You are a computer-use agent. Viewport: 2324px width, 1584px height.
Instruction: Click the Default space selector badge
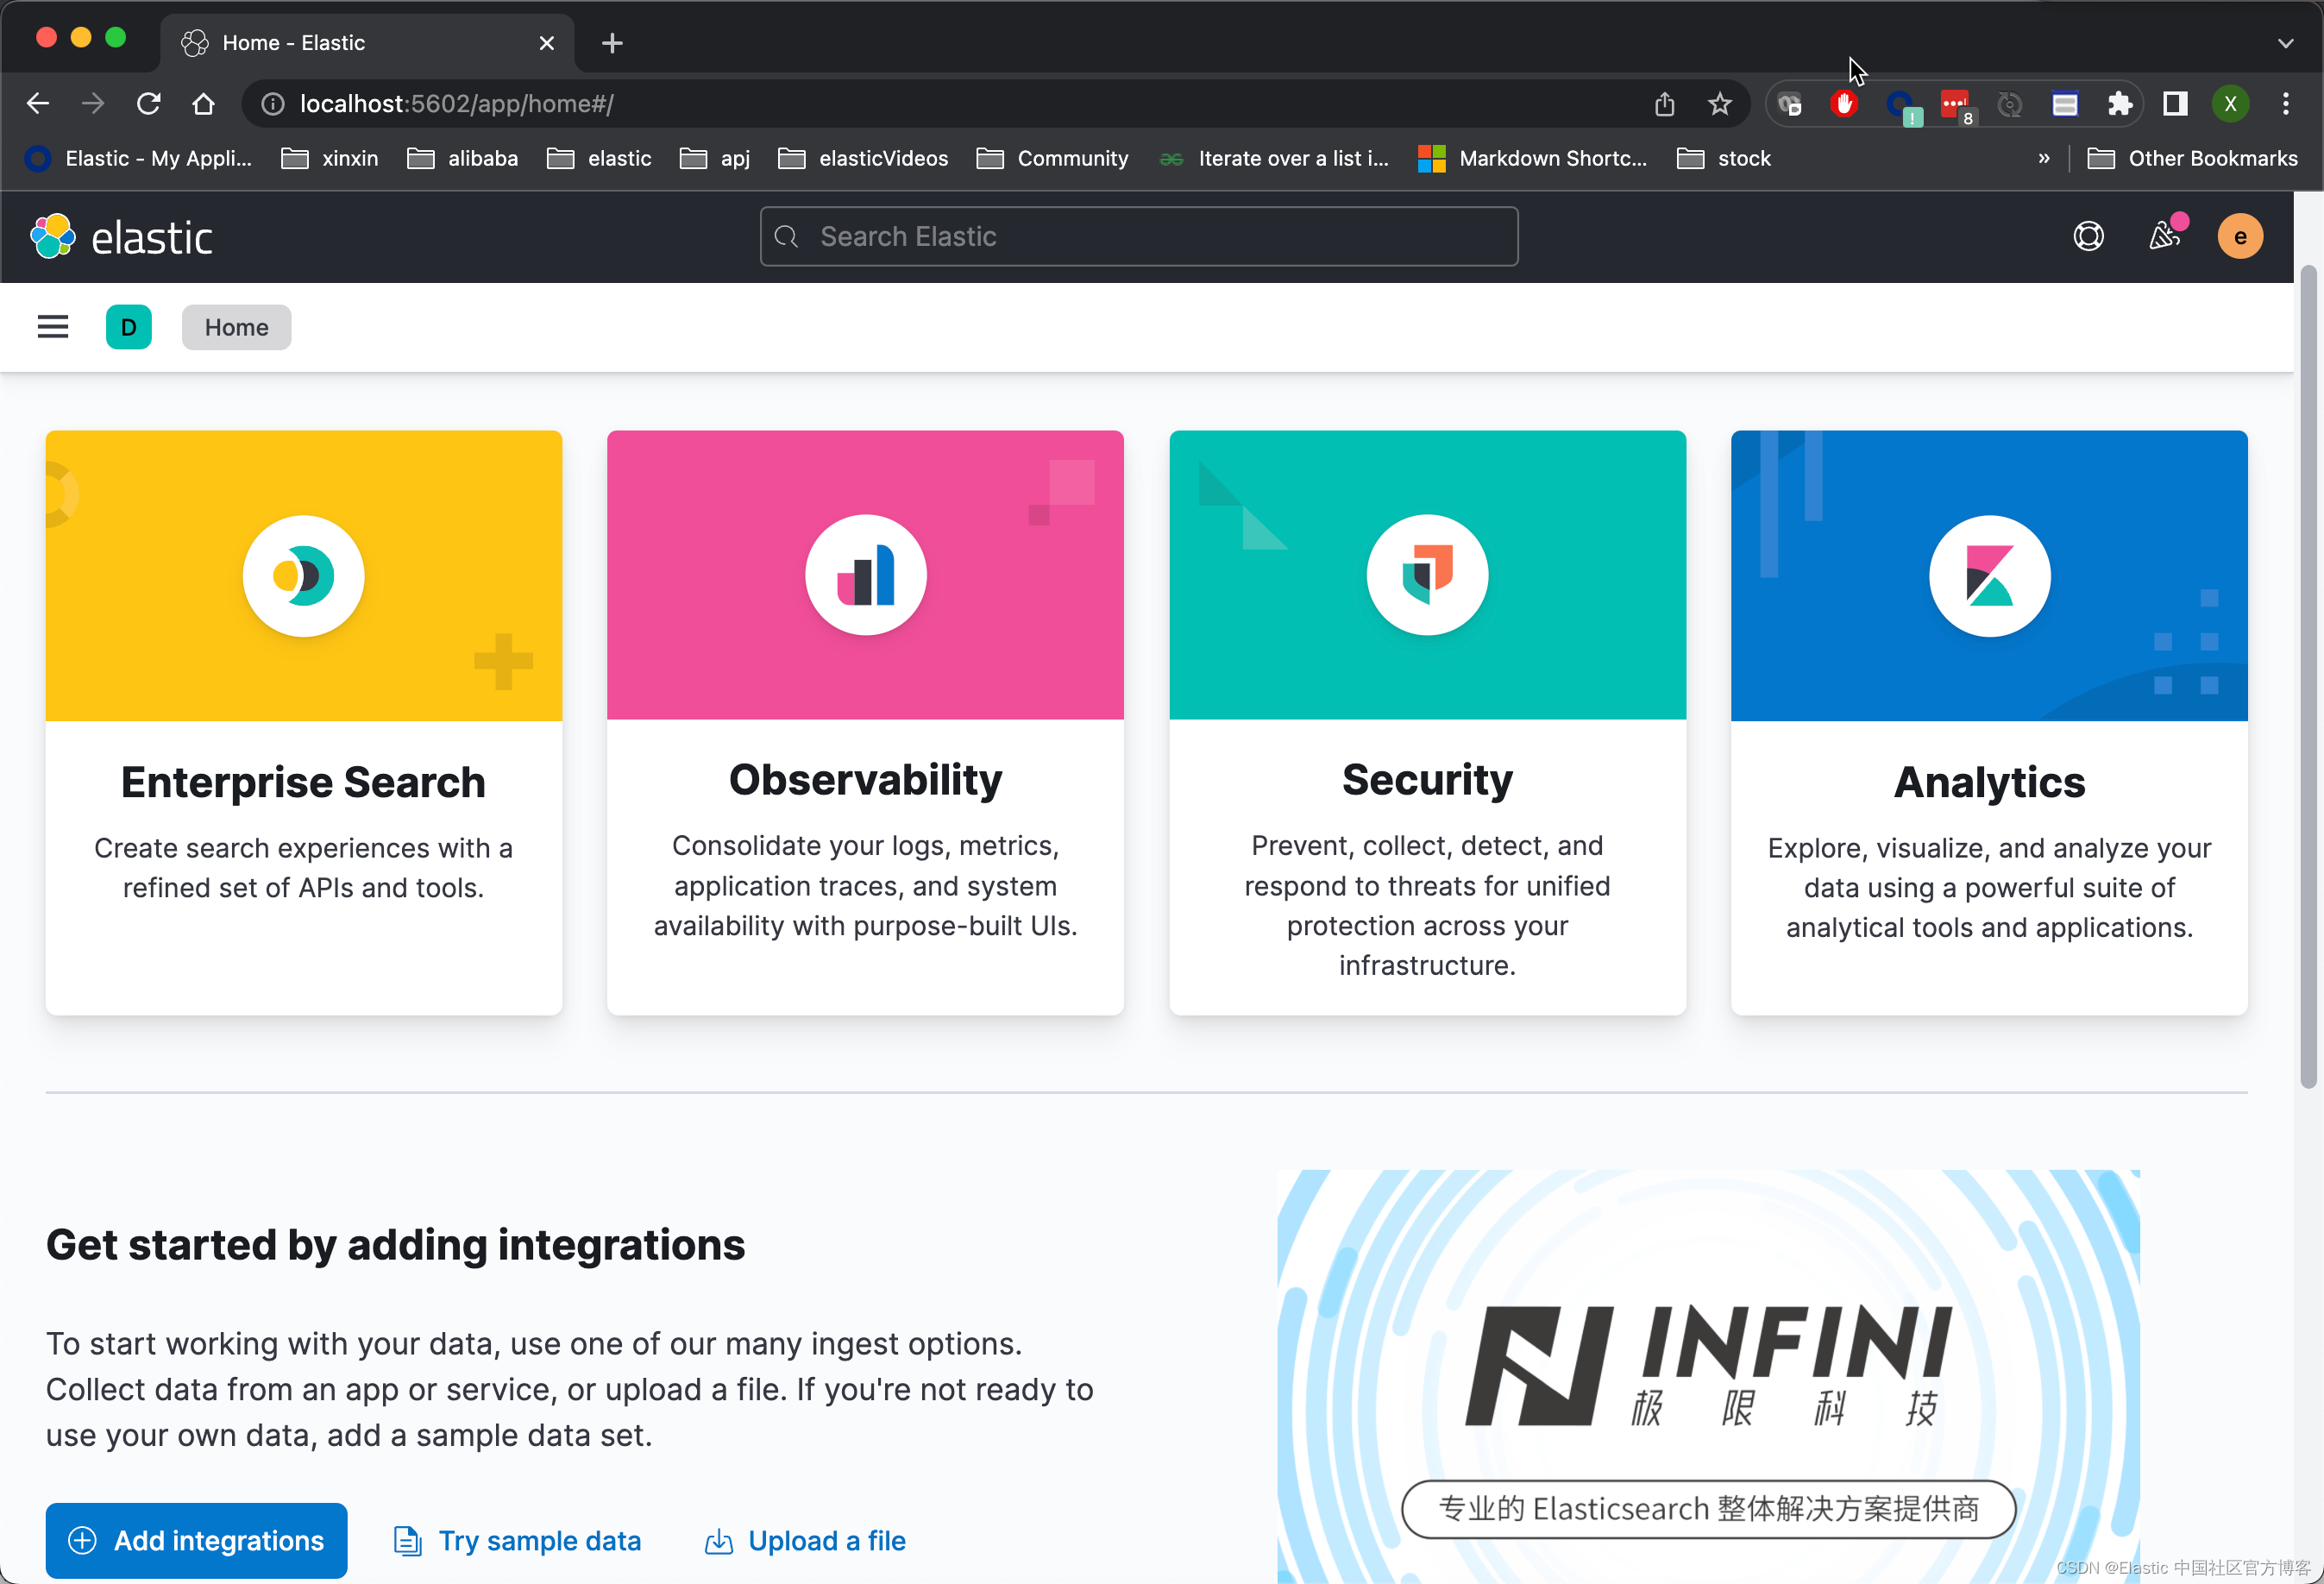click(128, 327)
